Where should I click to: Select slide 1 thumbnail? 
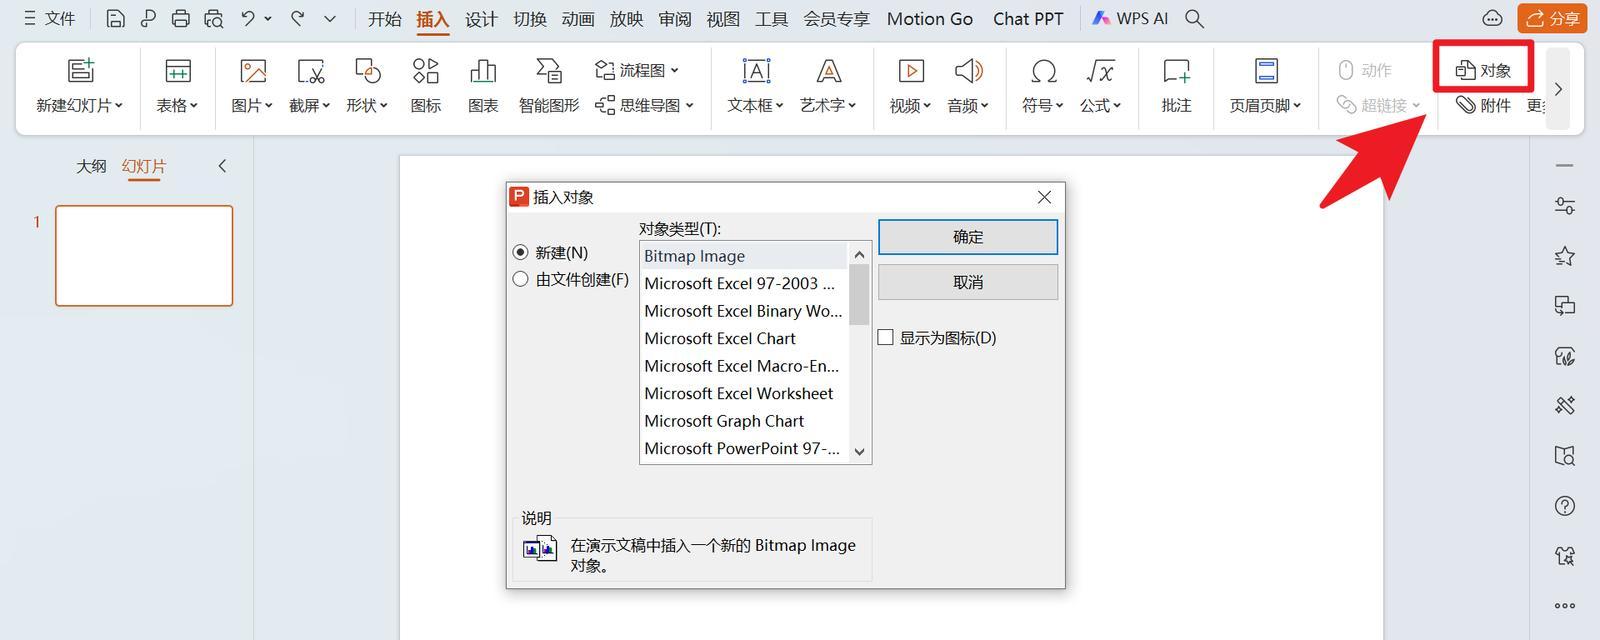(144, 256)
